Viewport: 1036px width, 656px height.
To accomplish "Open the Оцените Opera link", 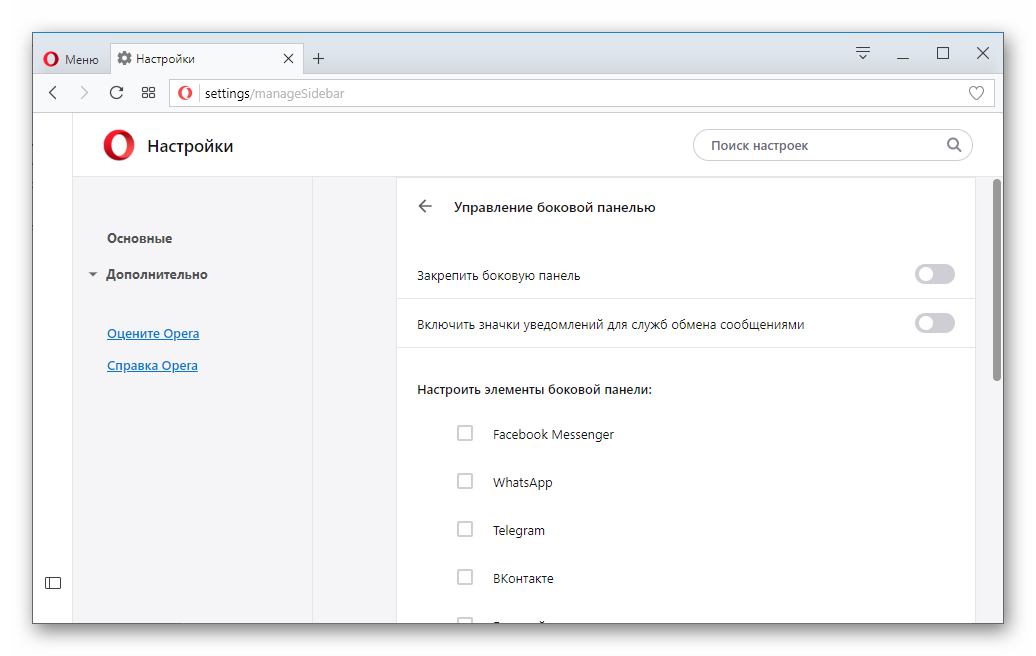I will coord(153,334).
